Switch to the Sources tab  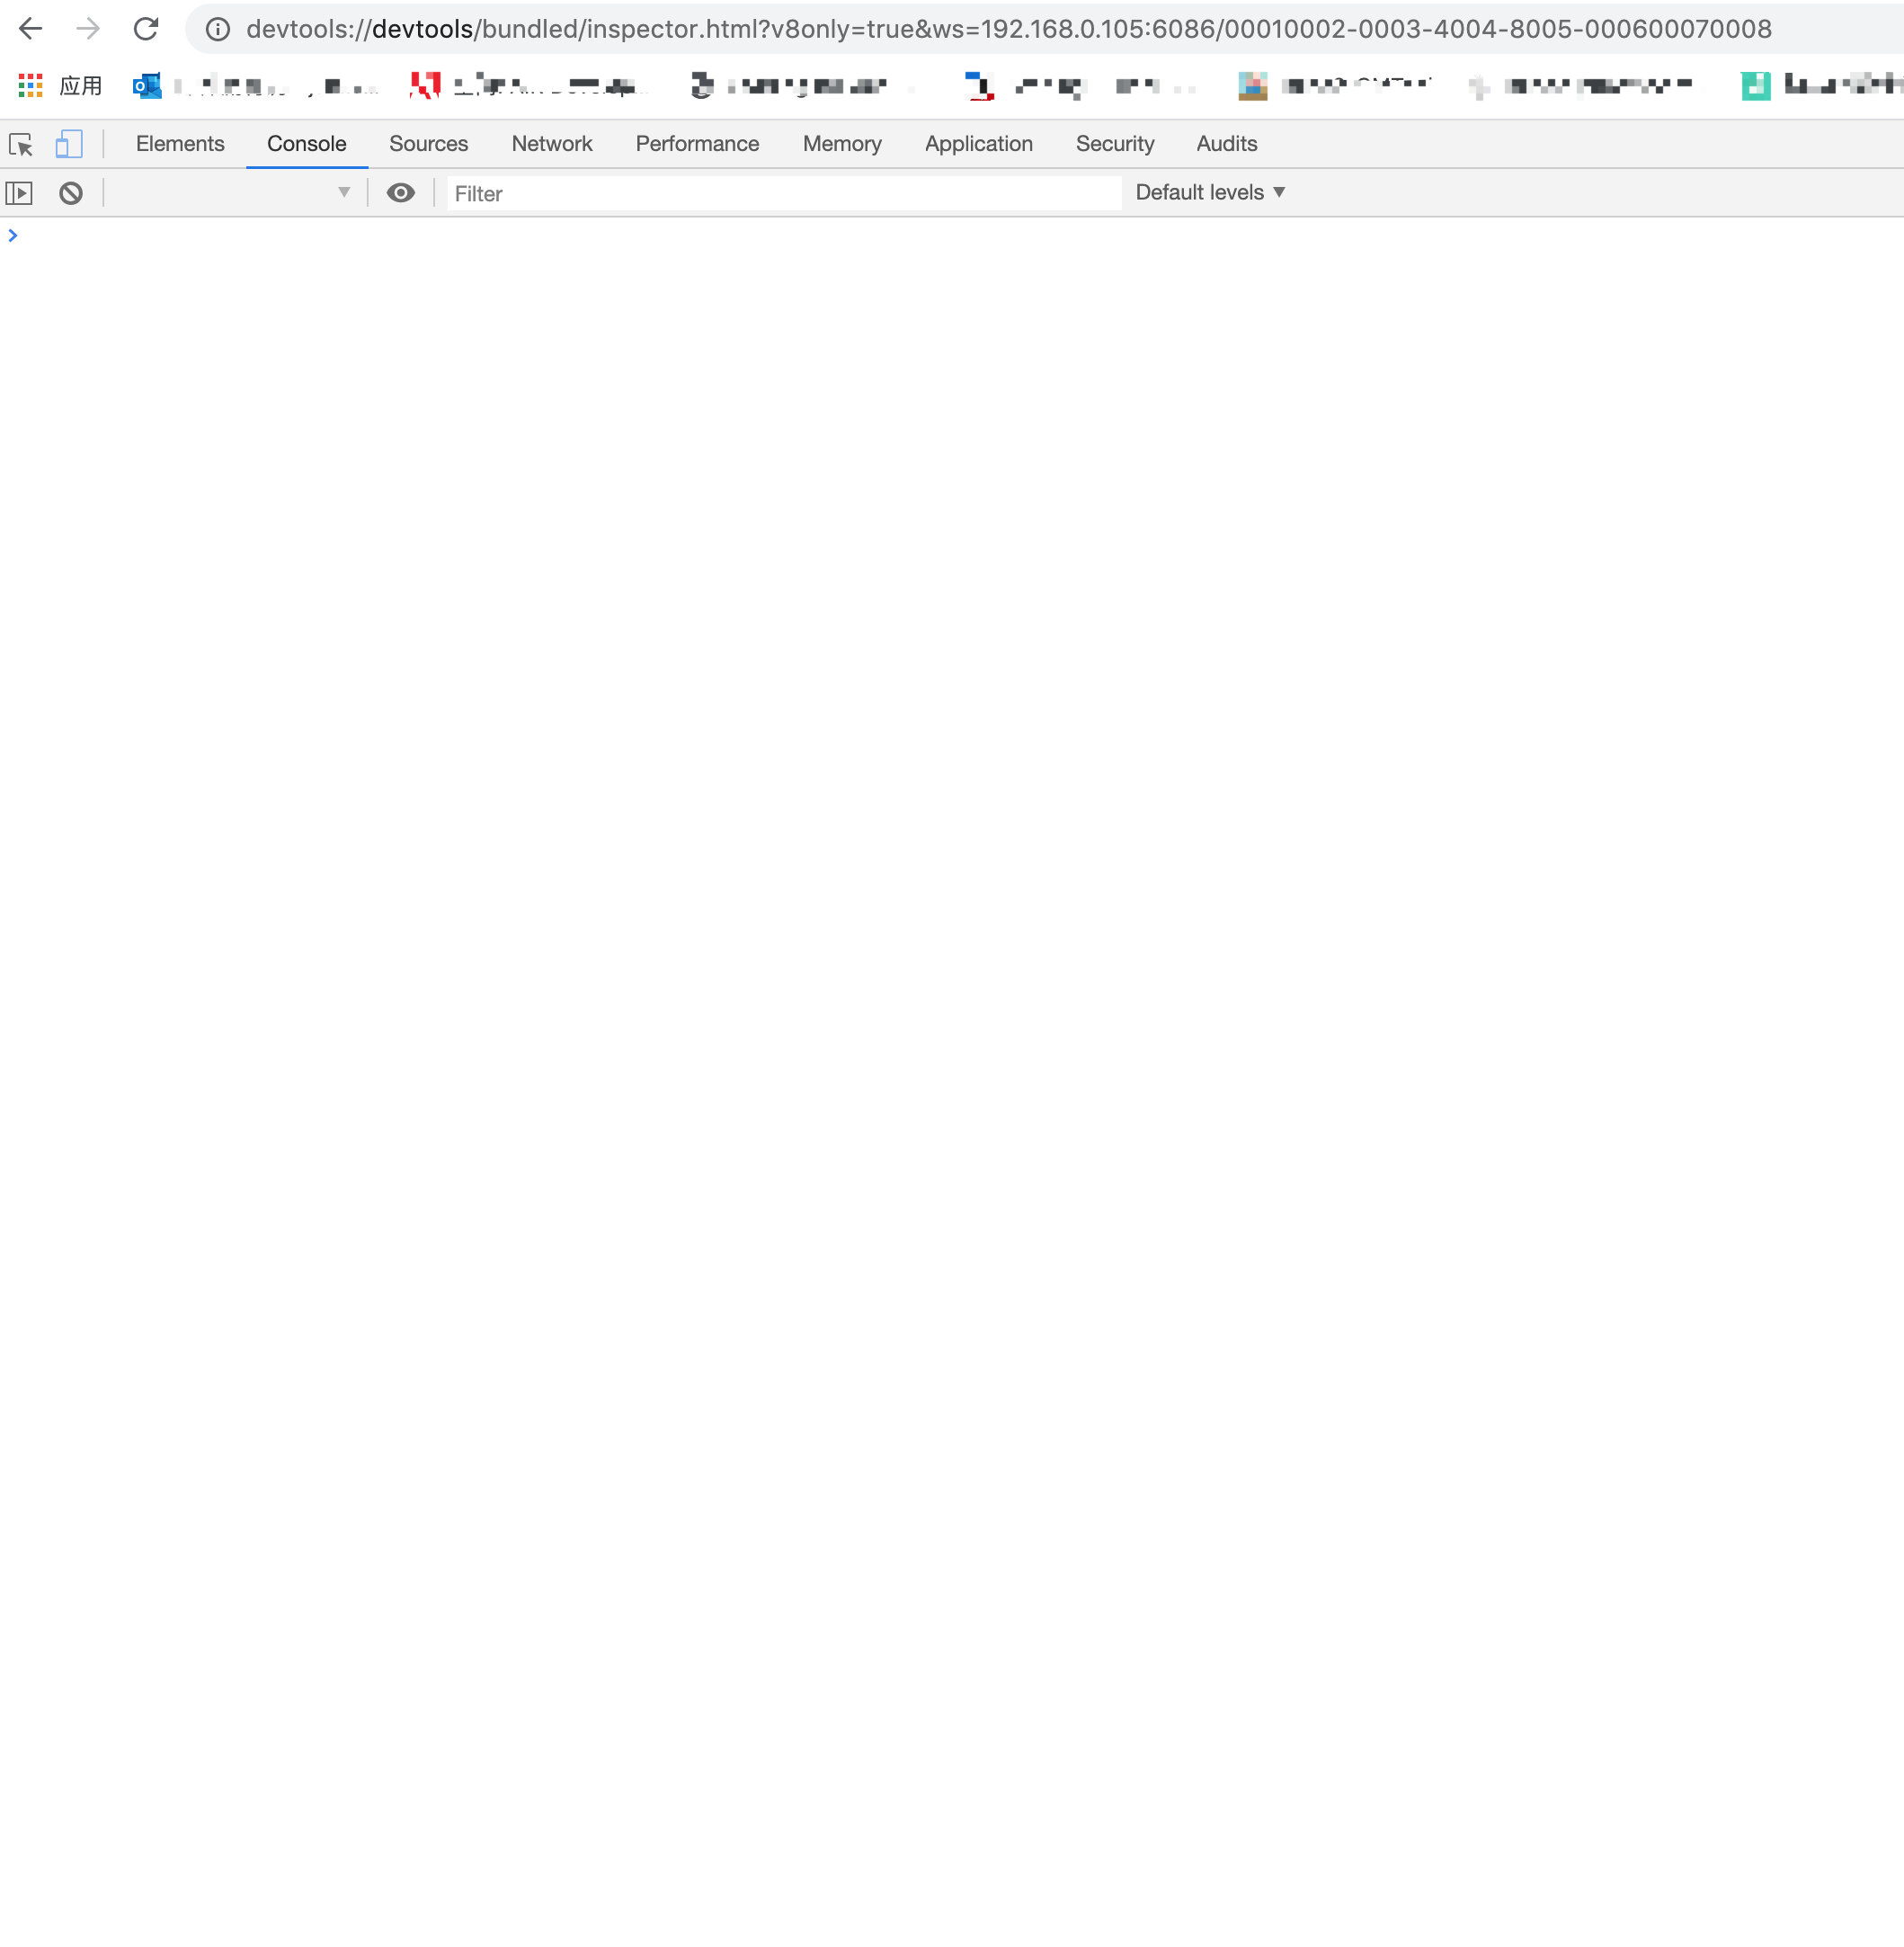click(x=428, y=144)
